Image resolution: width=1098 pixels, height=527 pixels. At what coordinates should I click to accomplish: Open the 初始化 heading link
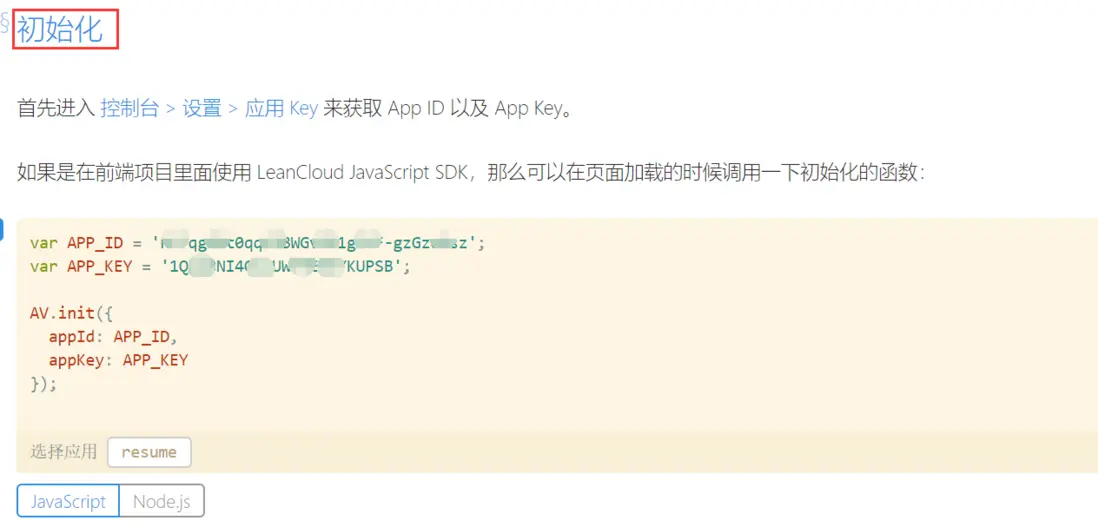pos(60,29)
